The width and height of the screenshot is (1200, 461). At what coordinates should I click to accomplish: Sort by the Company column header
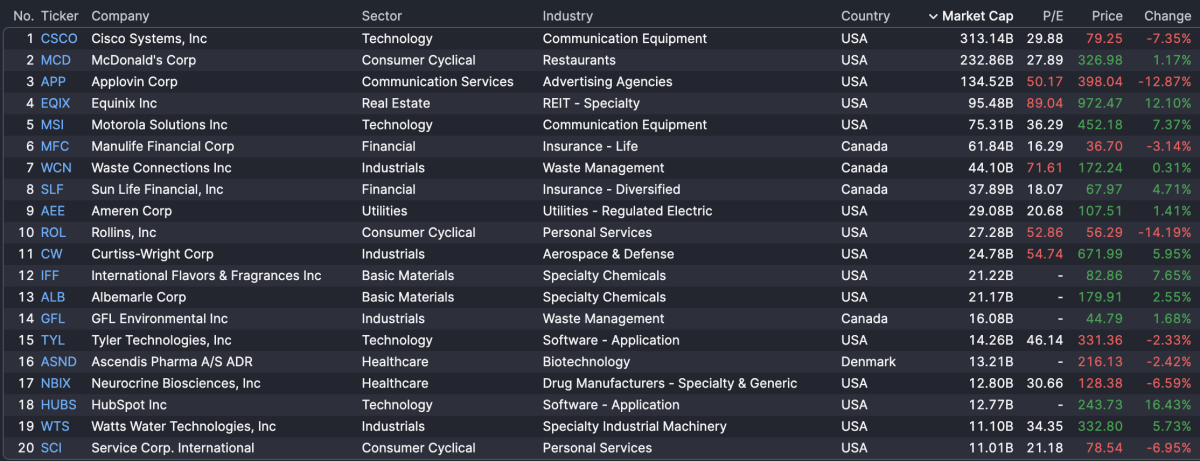(x=120, y=16)
